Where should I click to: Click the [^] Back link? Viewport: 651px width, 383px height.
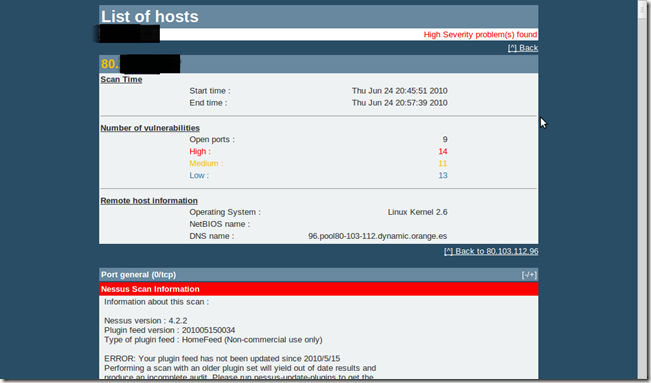point(523,48)
